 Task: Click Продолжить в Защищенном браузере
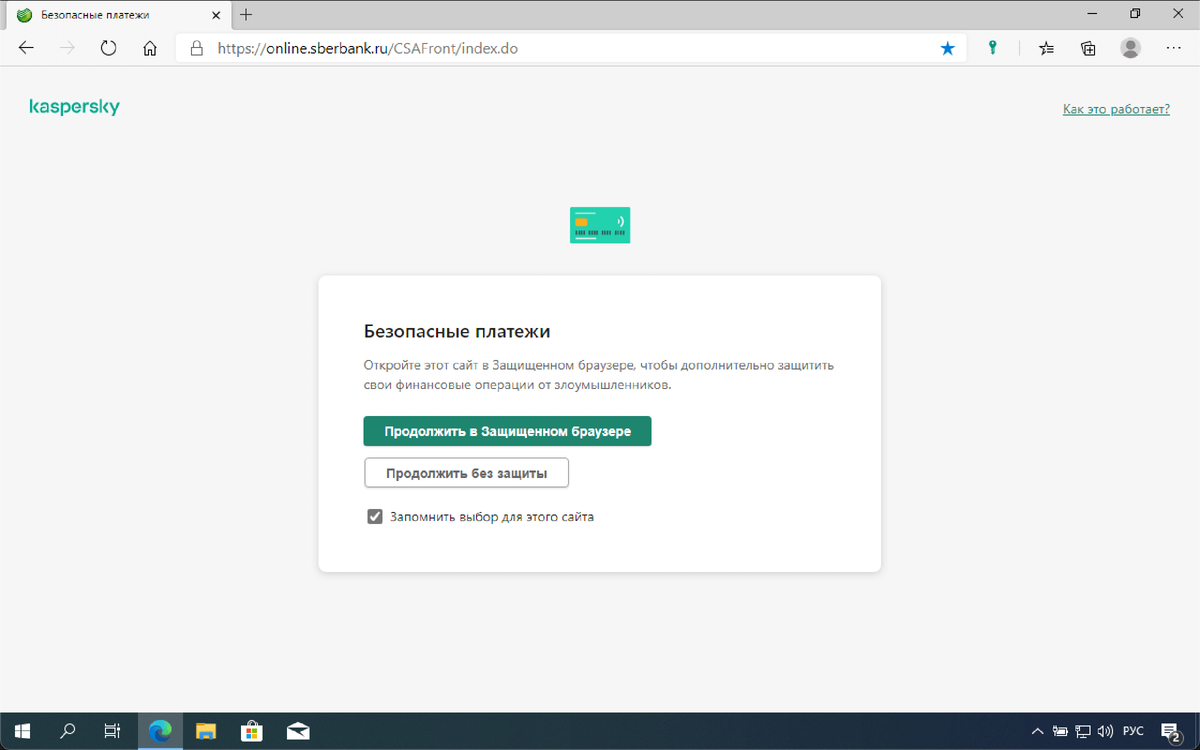pyautogui.click(x=507, y=431)
